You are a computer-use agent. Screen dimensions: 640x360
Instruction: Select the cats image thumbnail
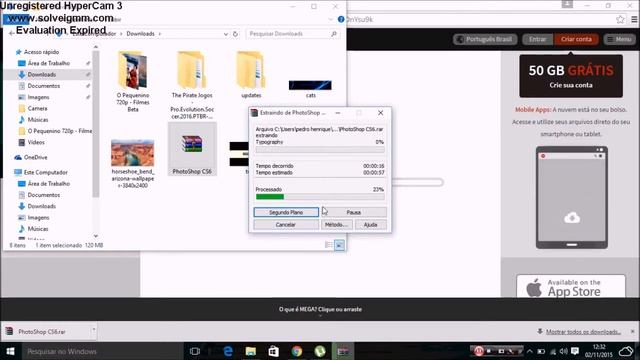click(x=310, y=89)
